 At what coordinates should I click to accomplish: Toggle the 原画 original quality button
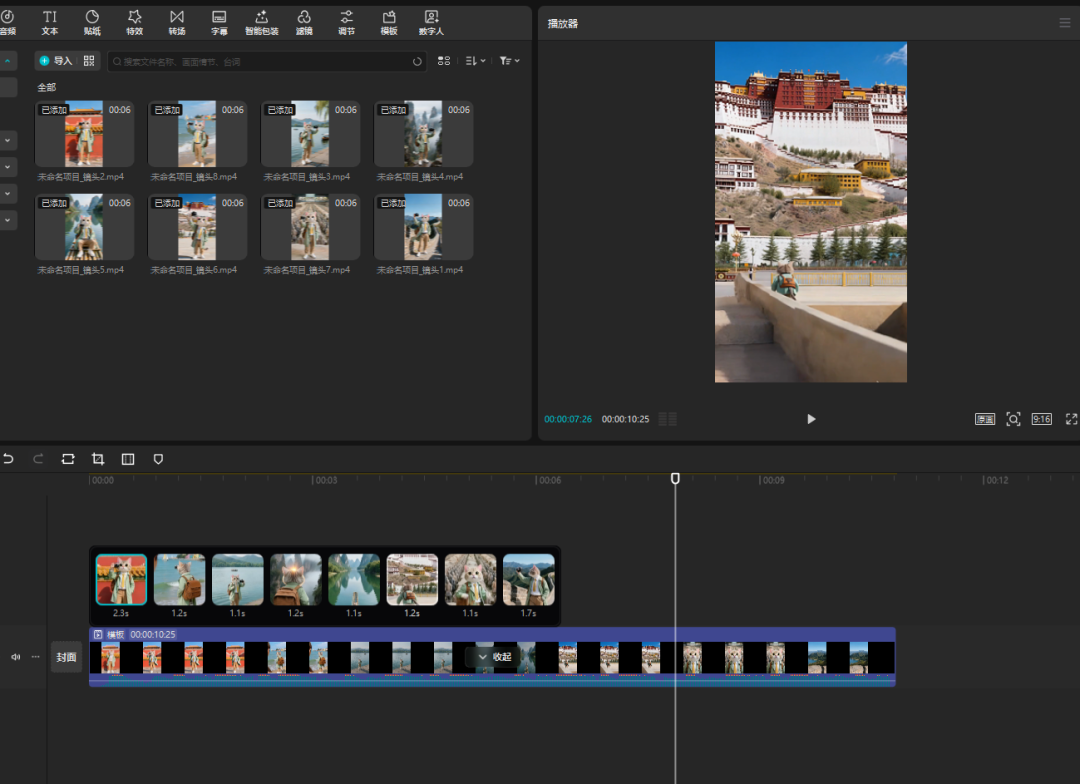[x=984, y=419]
